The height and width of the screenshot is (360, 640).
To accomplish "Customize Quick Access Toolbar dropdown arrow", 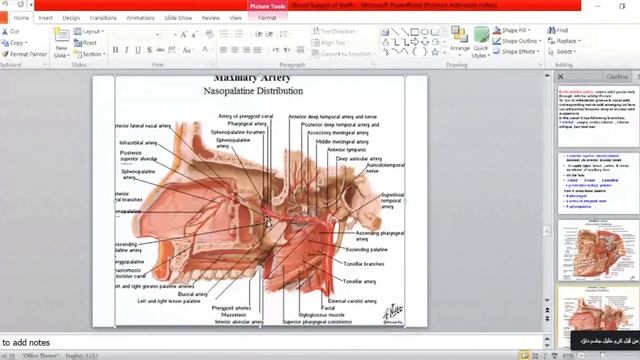I will (x=31, y=4).
